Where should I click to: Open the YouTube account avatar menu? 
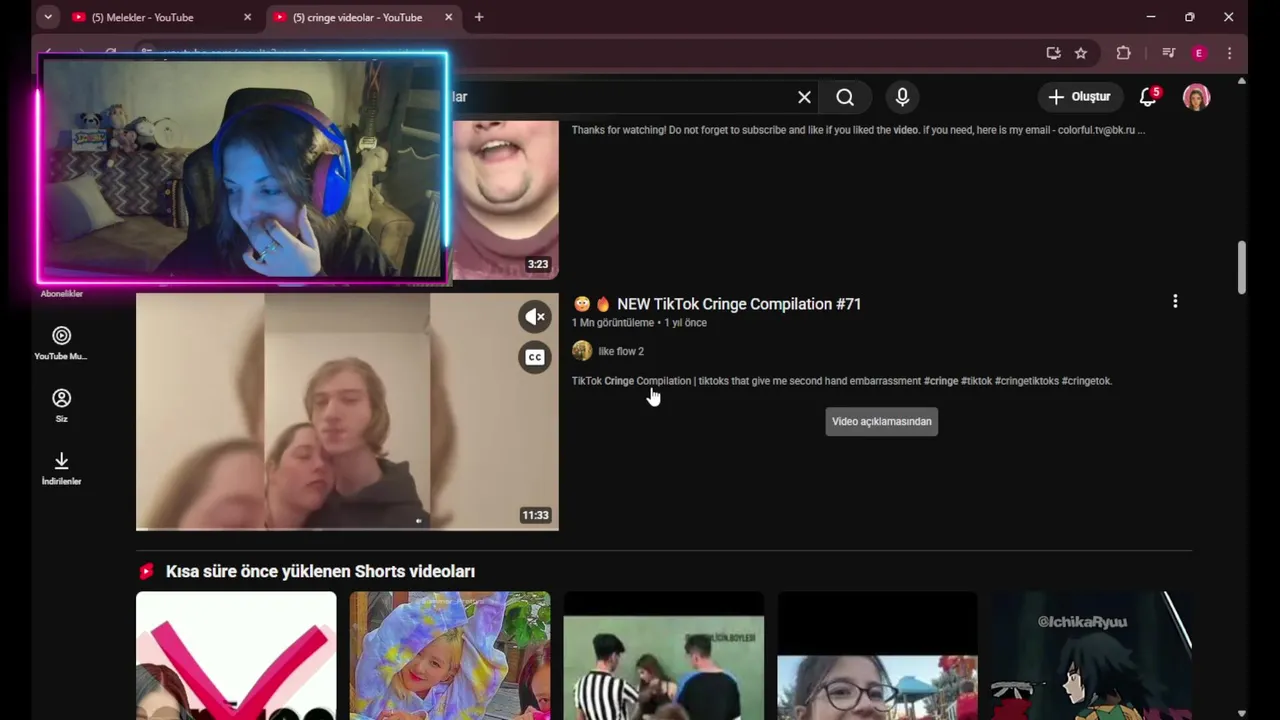[x=1196, y=97]
